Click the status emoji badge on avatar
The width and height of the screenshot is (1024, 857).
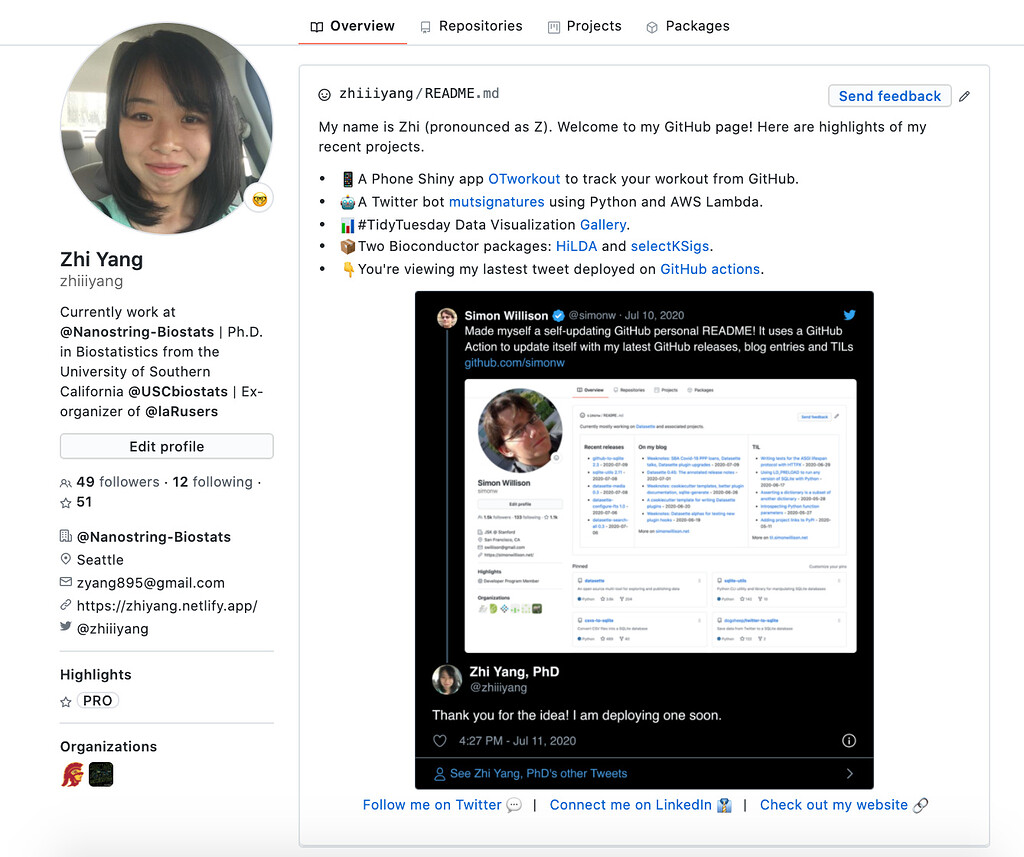coord(259,198)
